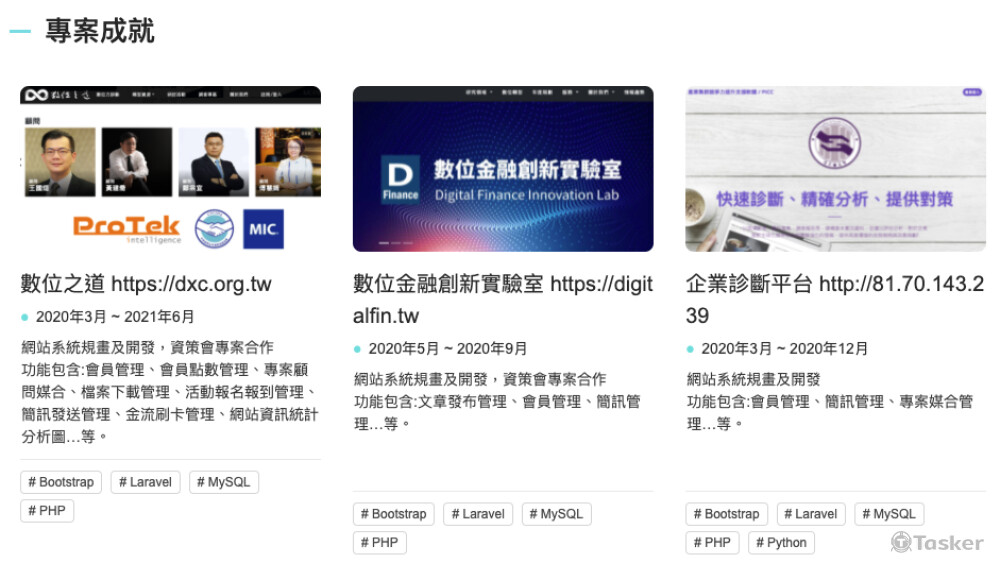Select # PHP tag under 數位金融創新實驗室
This screenshot has width=1000, height=563.
tap(380, 543)
